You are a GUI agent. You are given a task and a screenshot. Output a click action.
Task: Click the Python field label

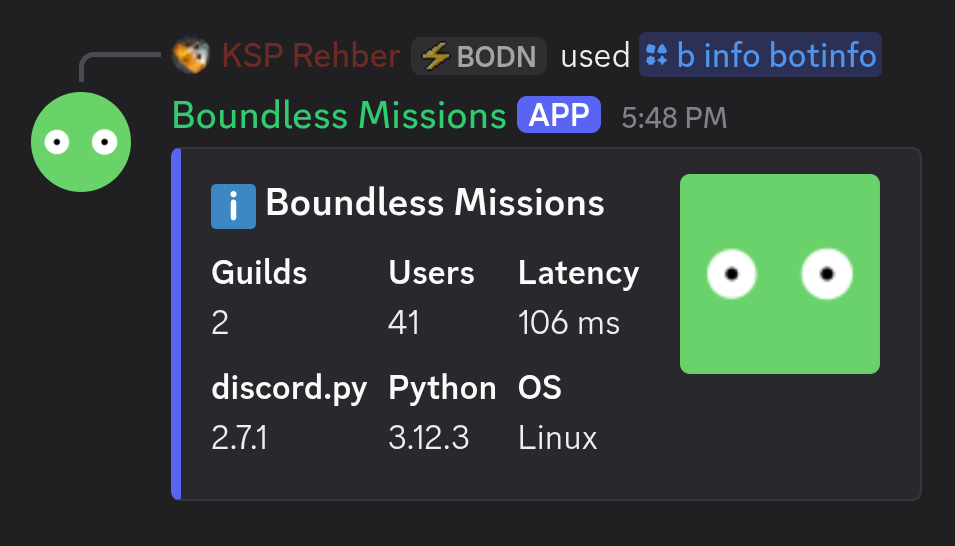[442, 389]
